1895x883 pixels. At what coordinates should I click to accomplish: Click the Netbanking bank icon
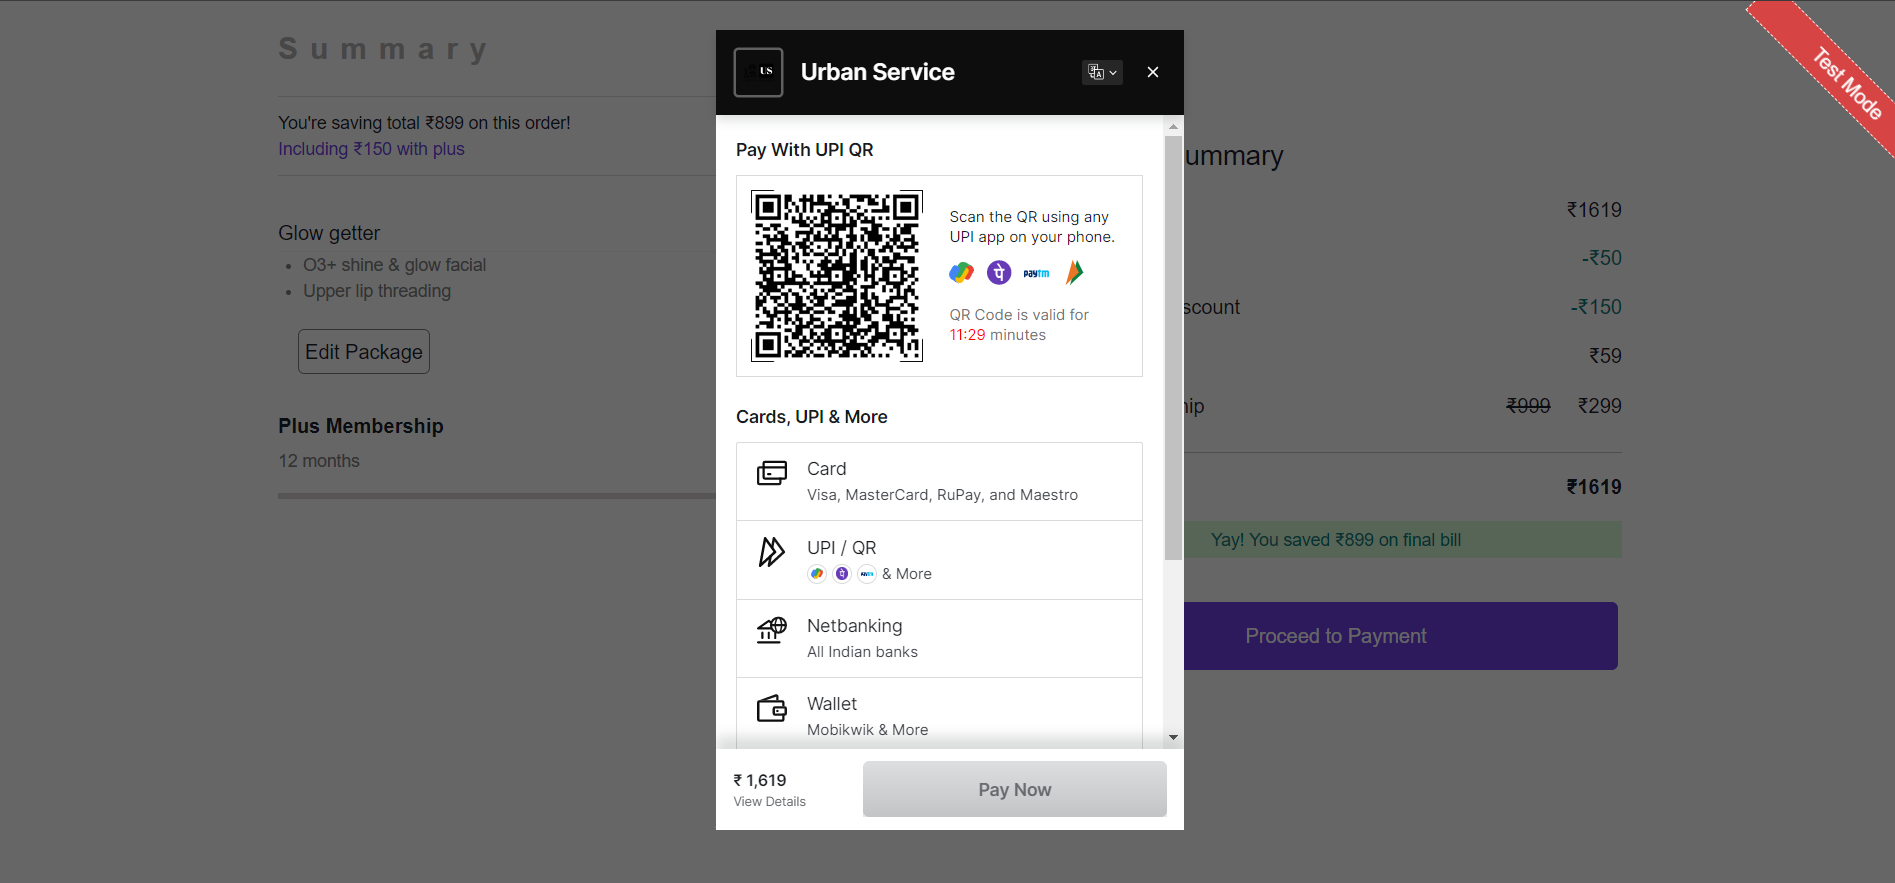772,630
